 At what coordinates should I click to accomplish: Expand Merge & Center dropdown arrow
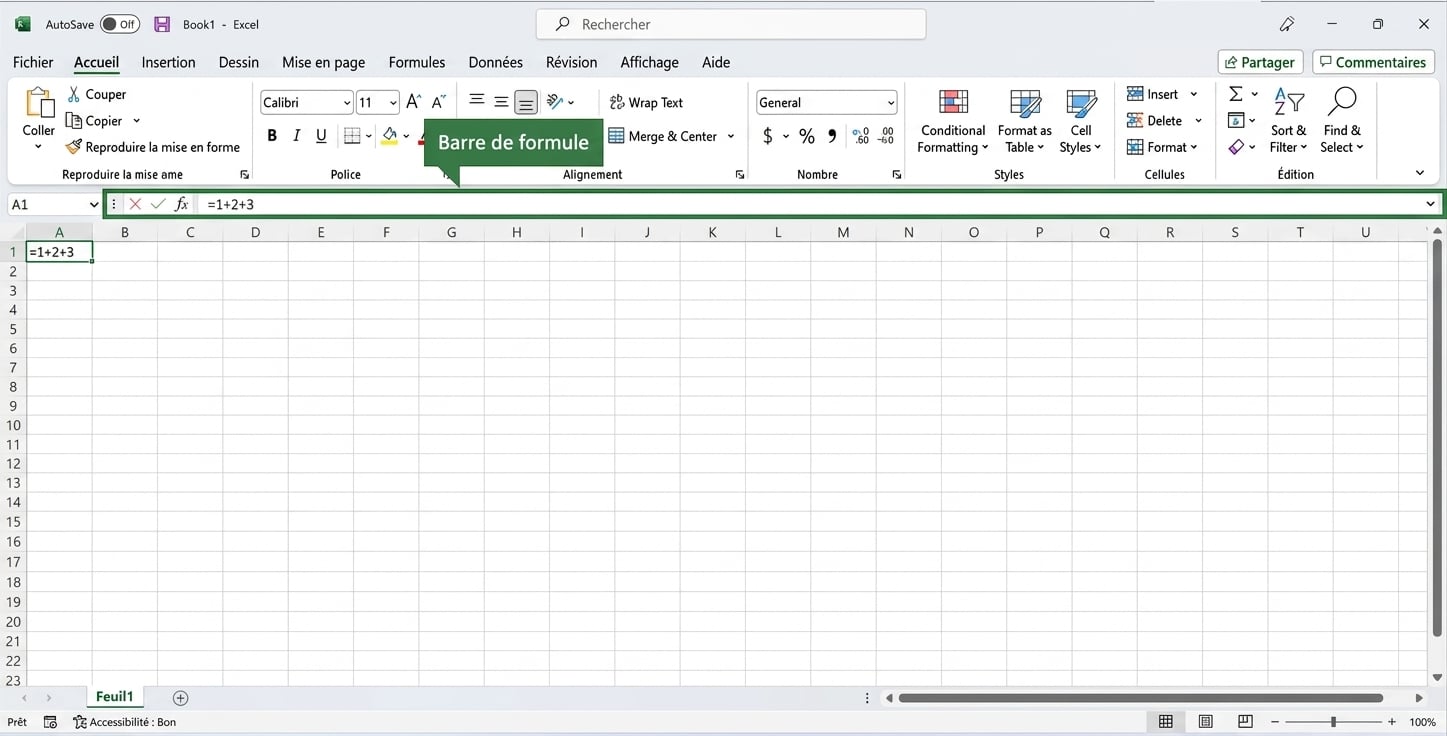click(x=731, y=136)
